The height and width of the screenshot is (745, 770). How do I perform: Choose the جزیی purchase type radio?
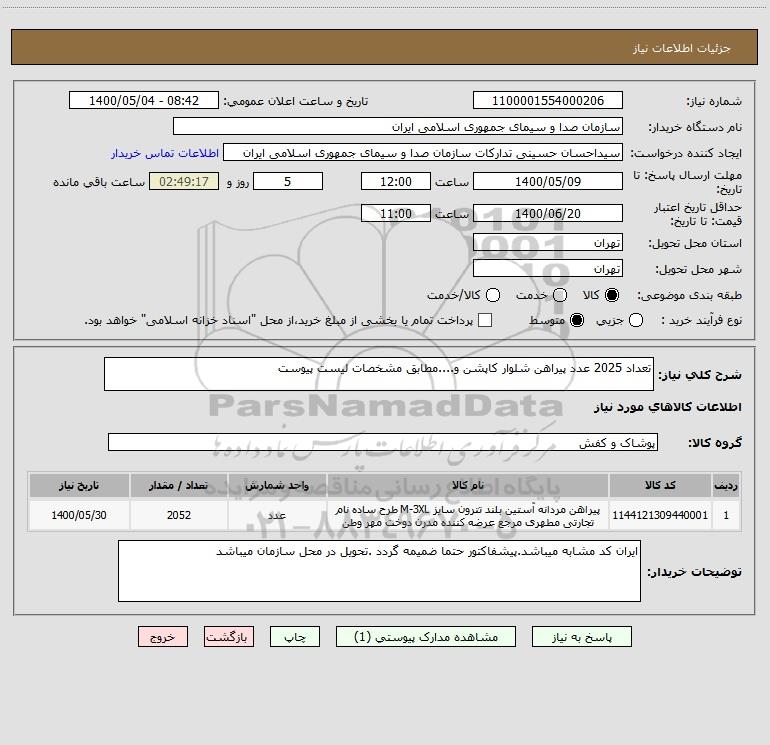[x=636, y=320]
